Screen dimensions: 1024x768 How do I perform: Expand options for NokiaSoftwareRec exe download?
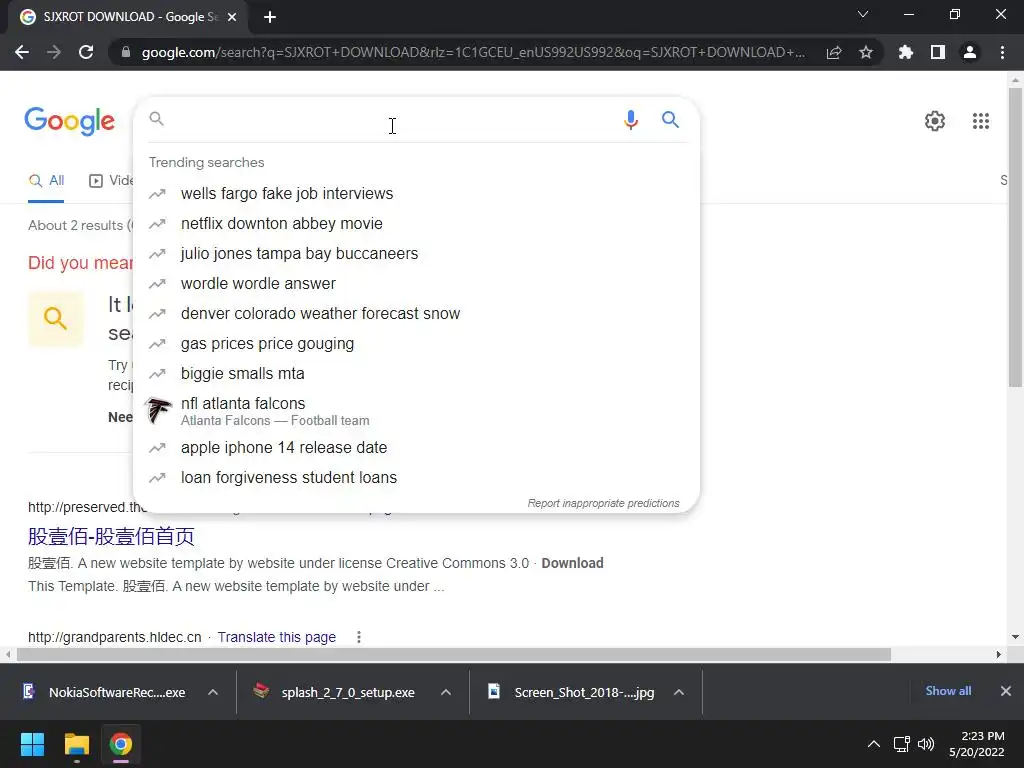coord(213,692)
